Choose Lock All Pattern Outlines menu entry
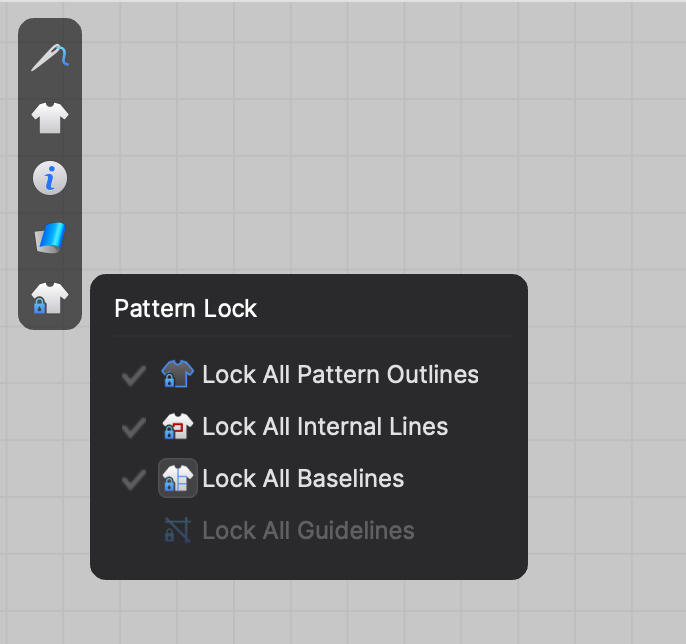This screenshot has width=686, height=644. coord(309,374)
